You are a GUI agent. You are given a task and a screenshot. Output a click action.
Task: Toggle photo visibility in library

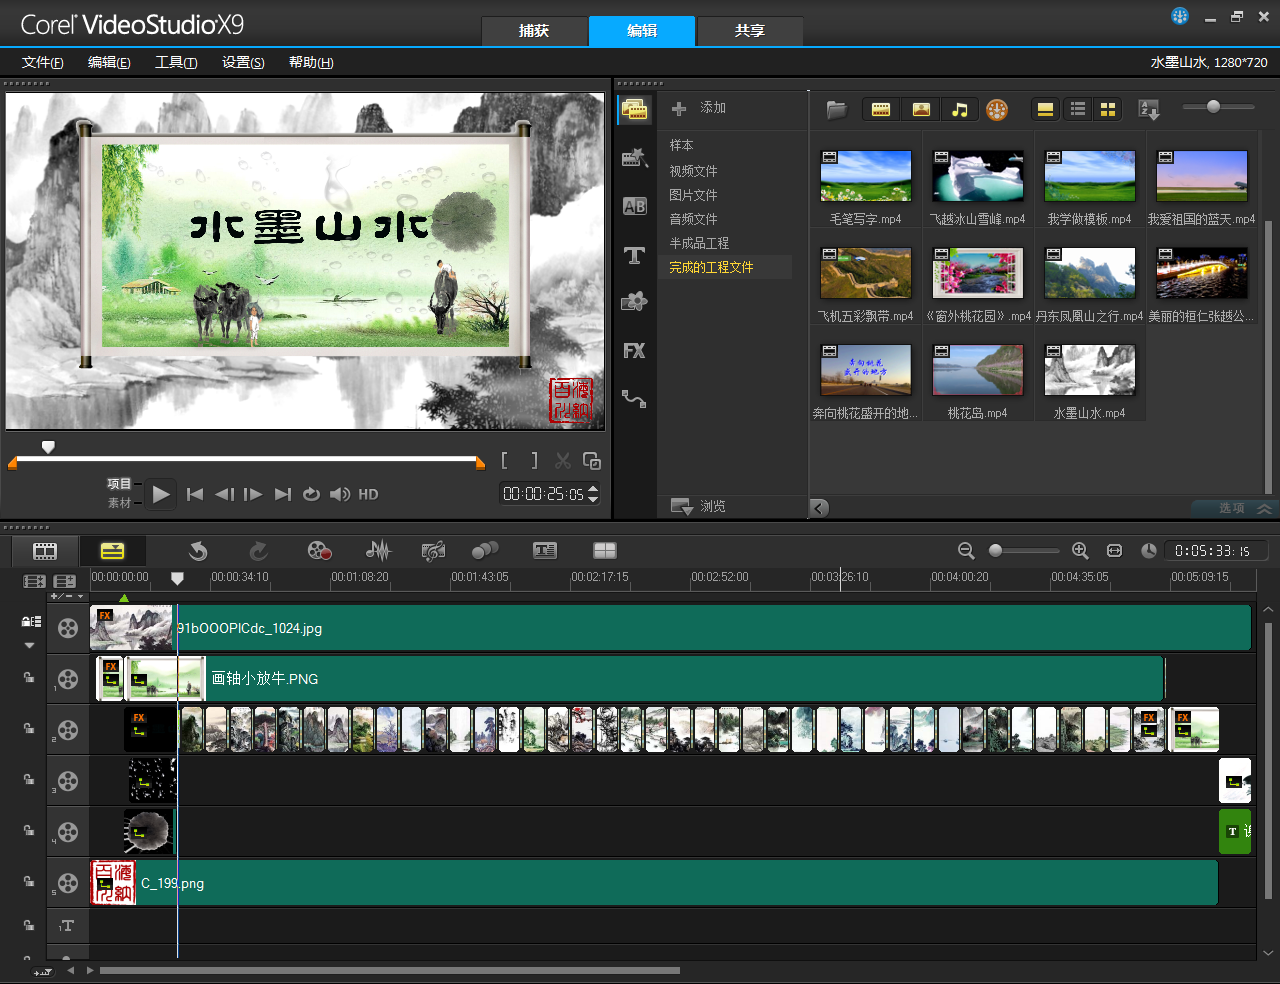[921, 110]
